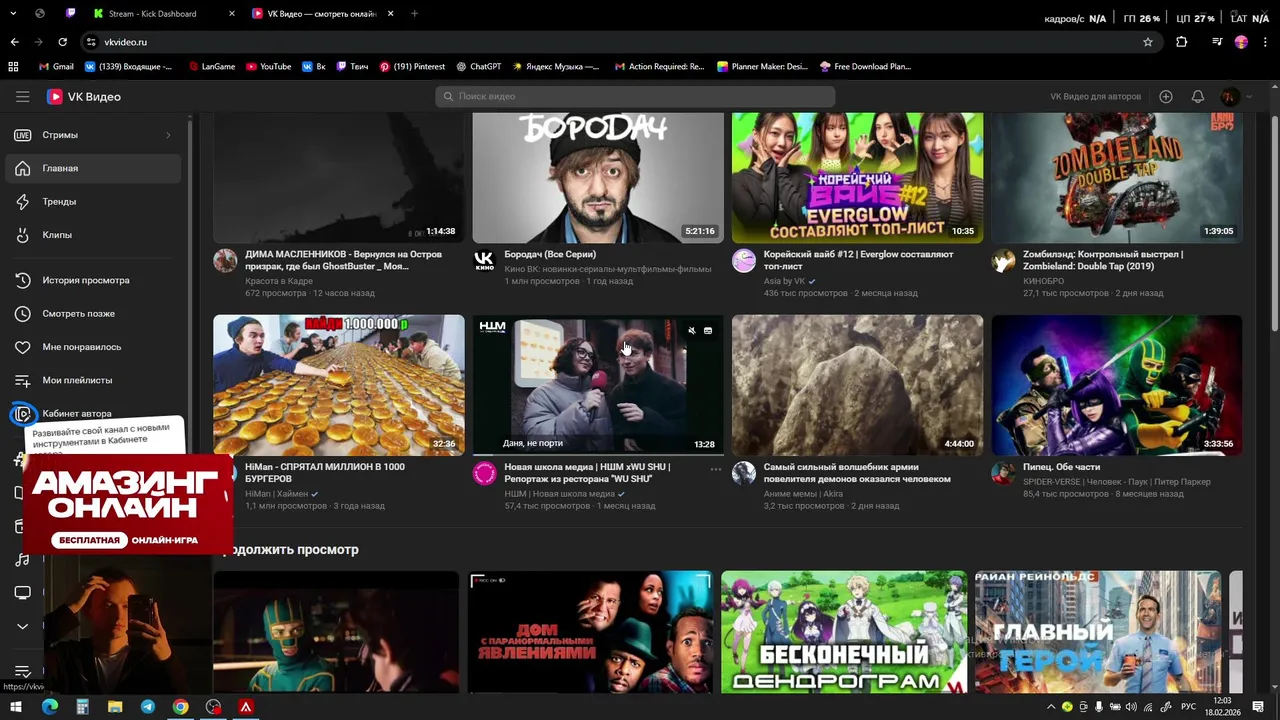Open Windows Start menu

(16, 707)
